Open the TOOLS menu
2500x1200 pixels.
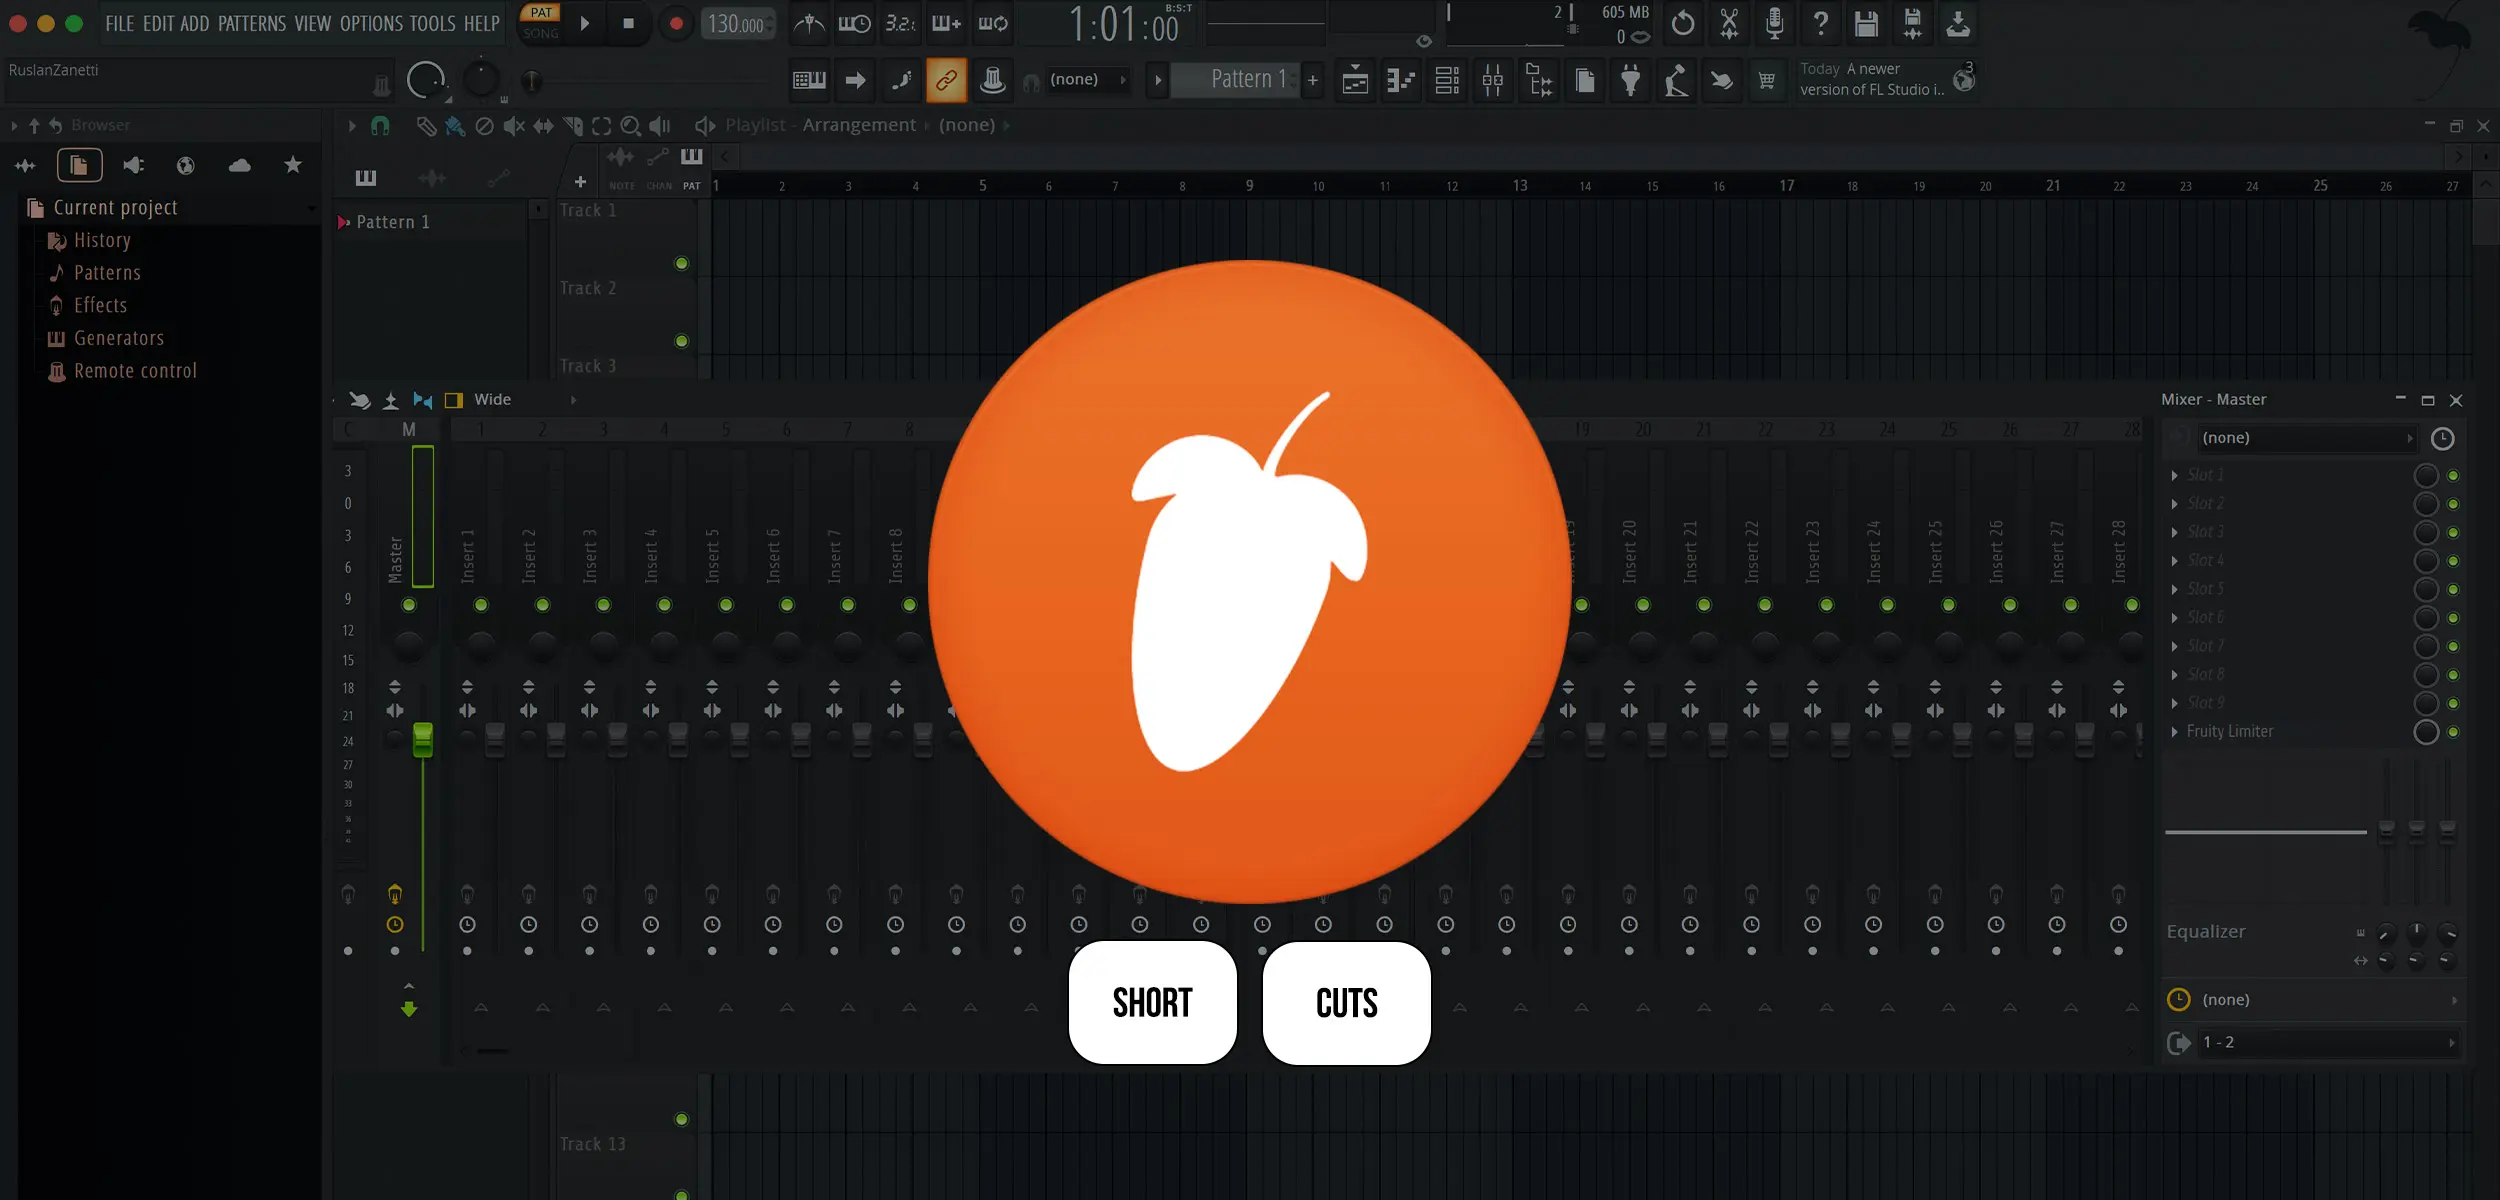coord(433,23)
